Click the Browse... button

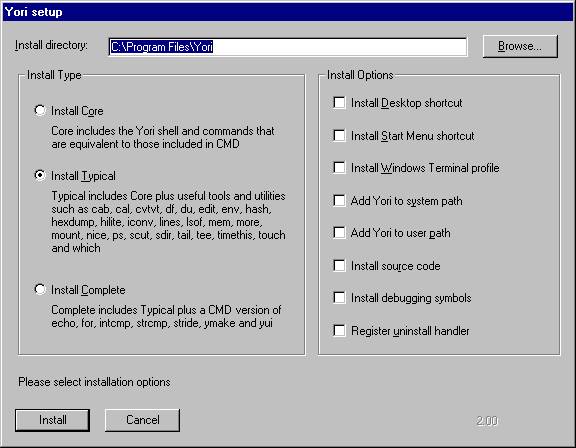(520, 46)
